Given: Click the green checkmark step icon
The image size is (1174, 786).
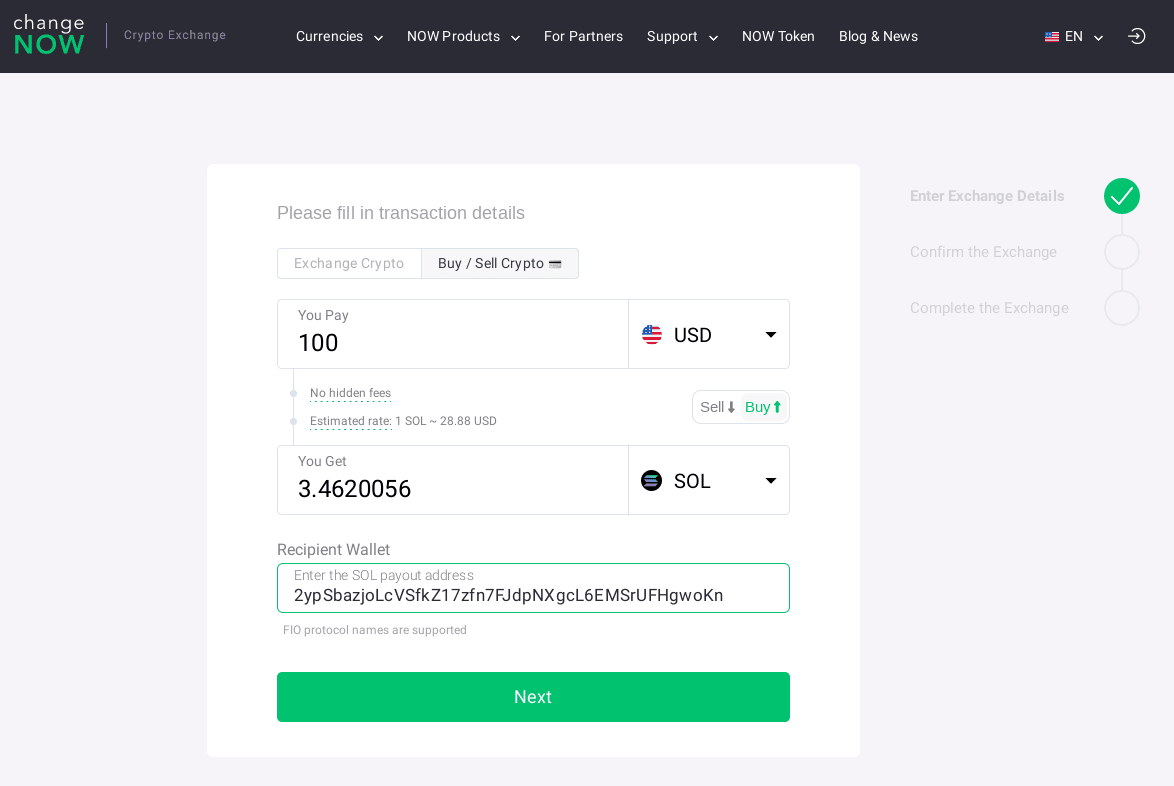Looking at the screenshot, I should click(x=1122, y=196).
